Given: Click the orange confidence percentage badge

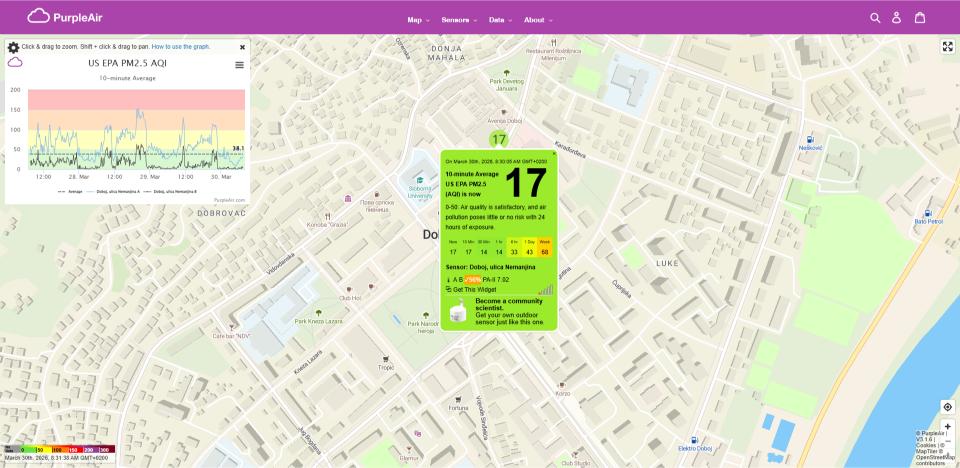Looking at the screenshot, I should [473, 280].
